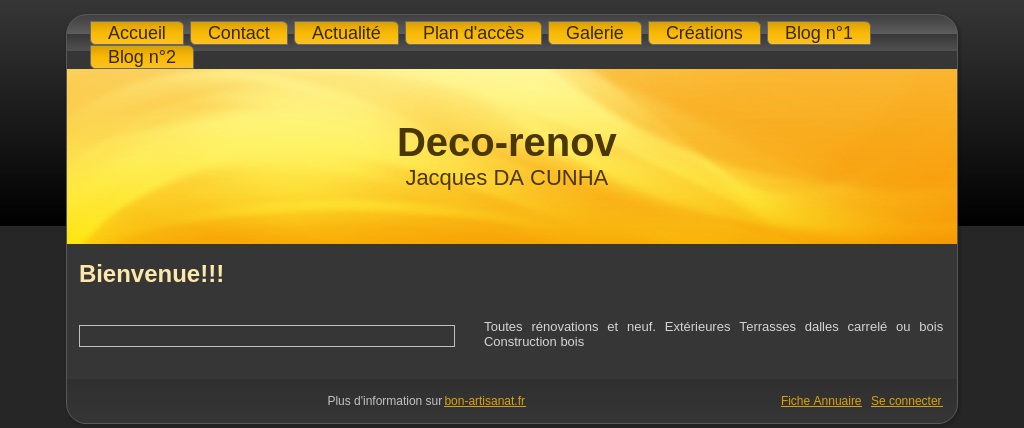Viewport: 1024px width, 428px height.
Task: Open Blog n°2 tab
Action: pos(142,57)
